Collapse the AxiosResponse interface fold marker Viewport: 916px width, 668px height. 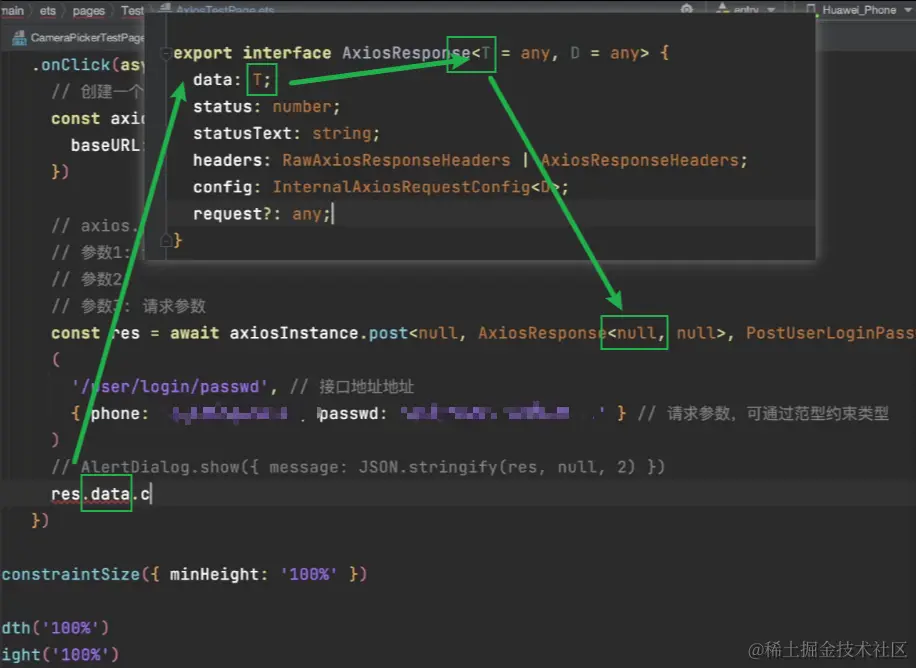coord(166,54)
